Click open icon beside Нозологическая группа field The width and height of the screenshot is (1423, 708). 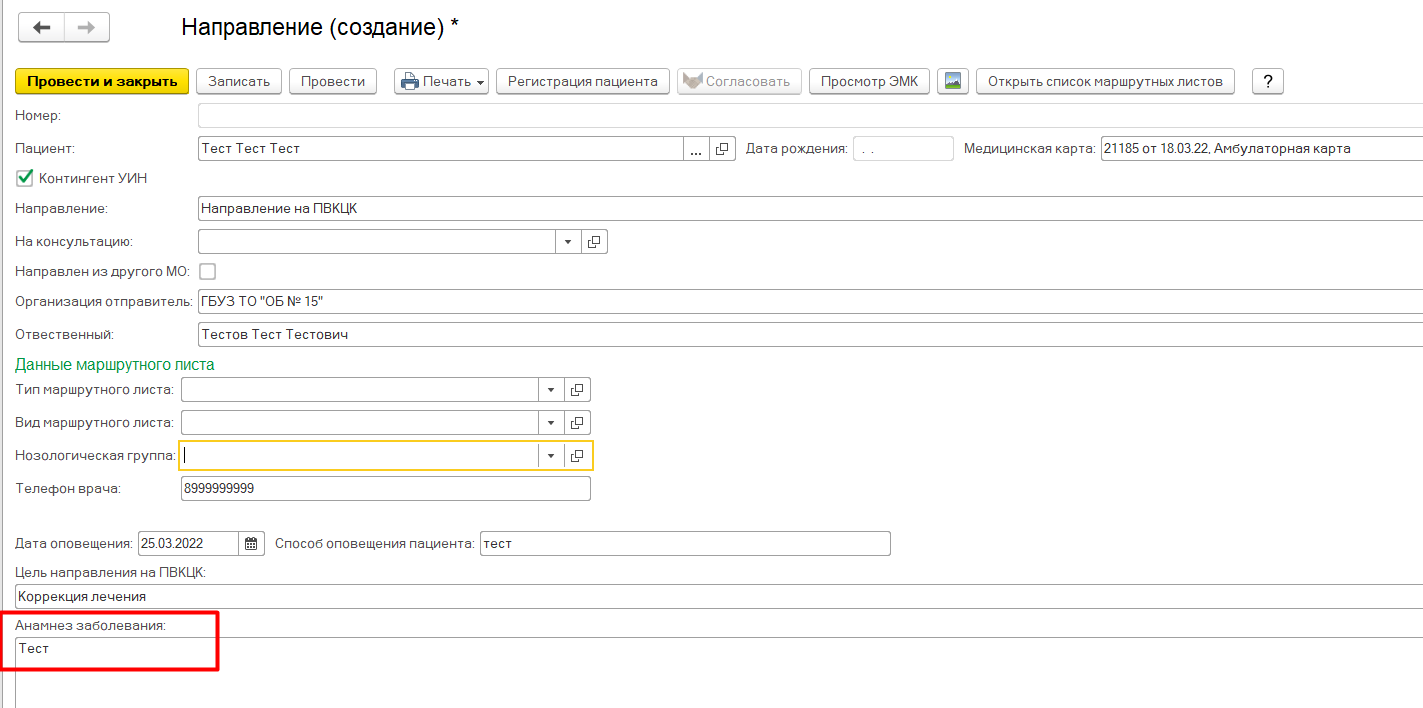(577, 456)
